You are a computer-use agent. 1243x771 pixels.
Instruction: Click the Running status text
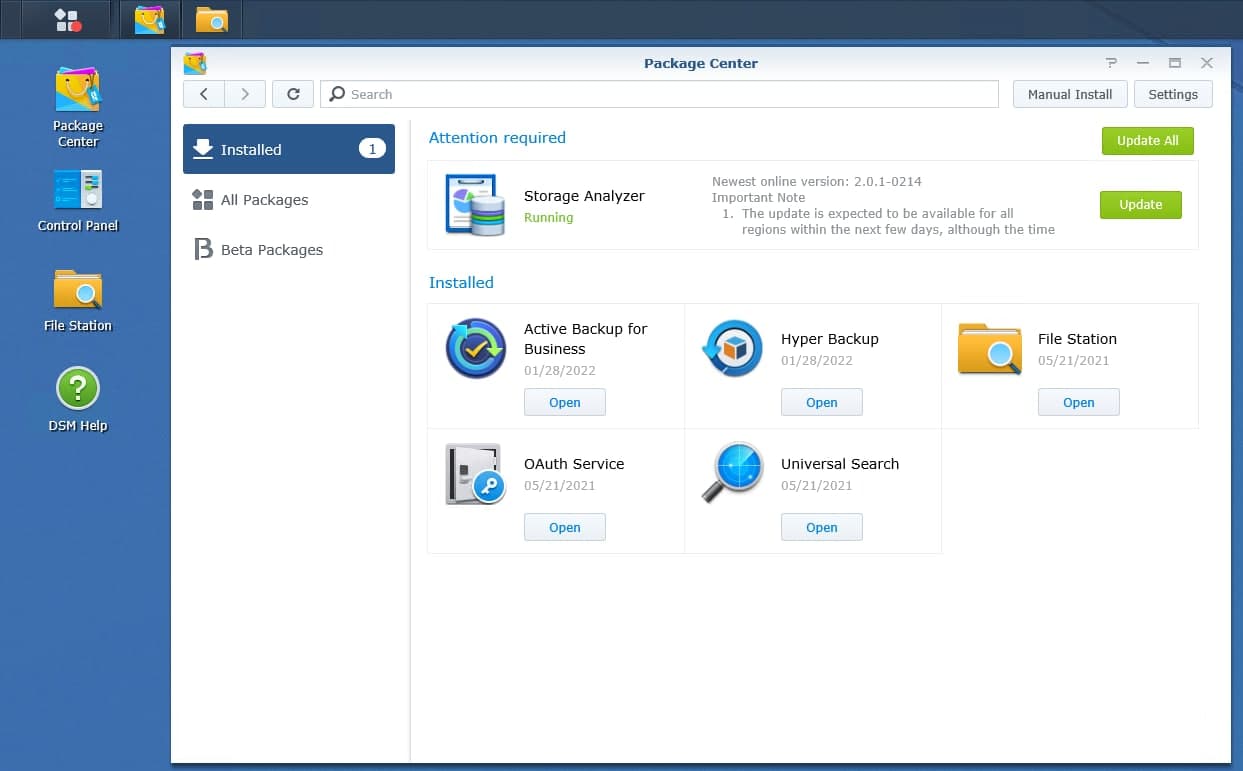[x=549, y=217]
